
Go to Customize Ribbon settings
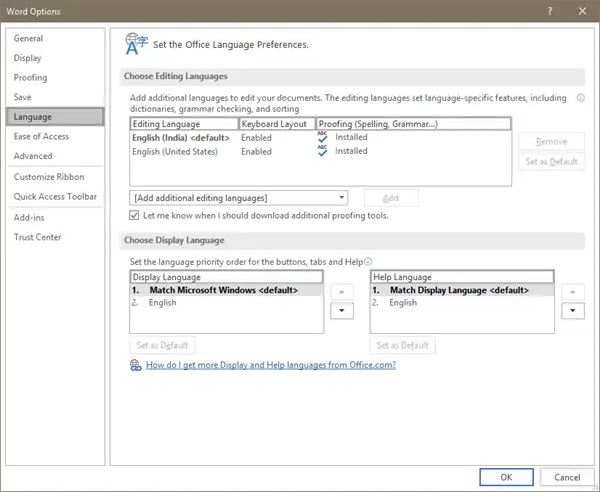pos(47,177)
